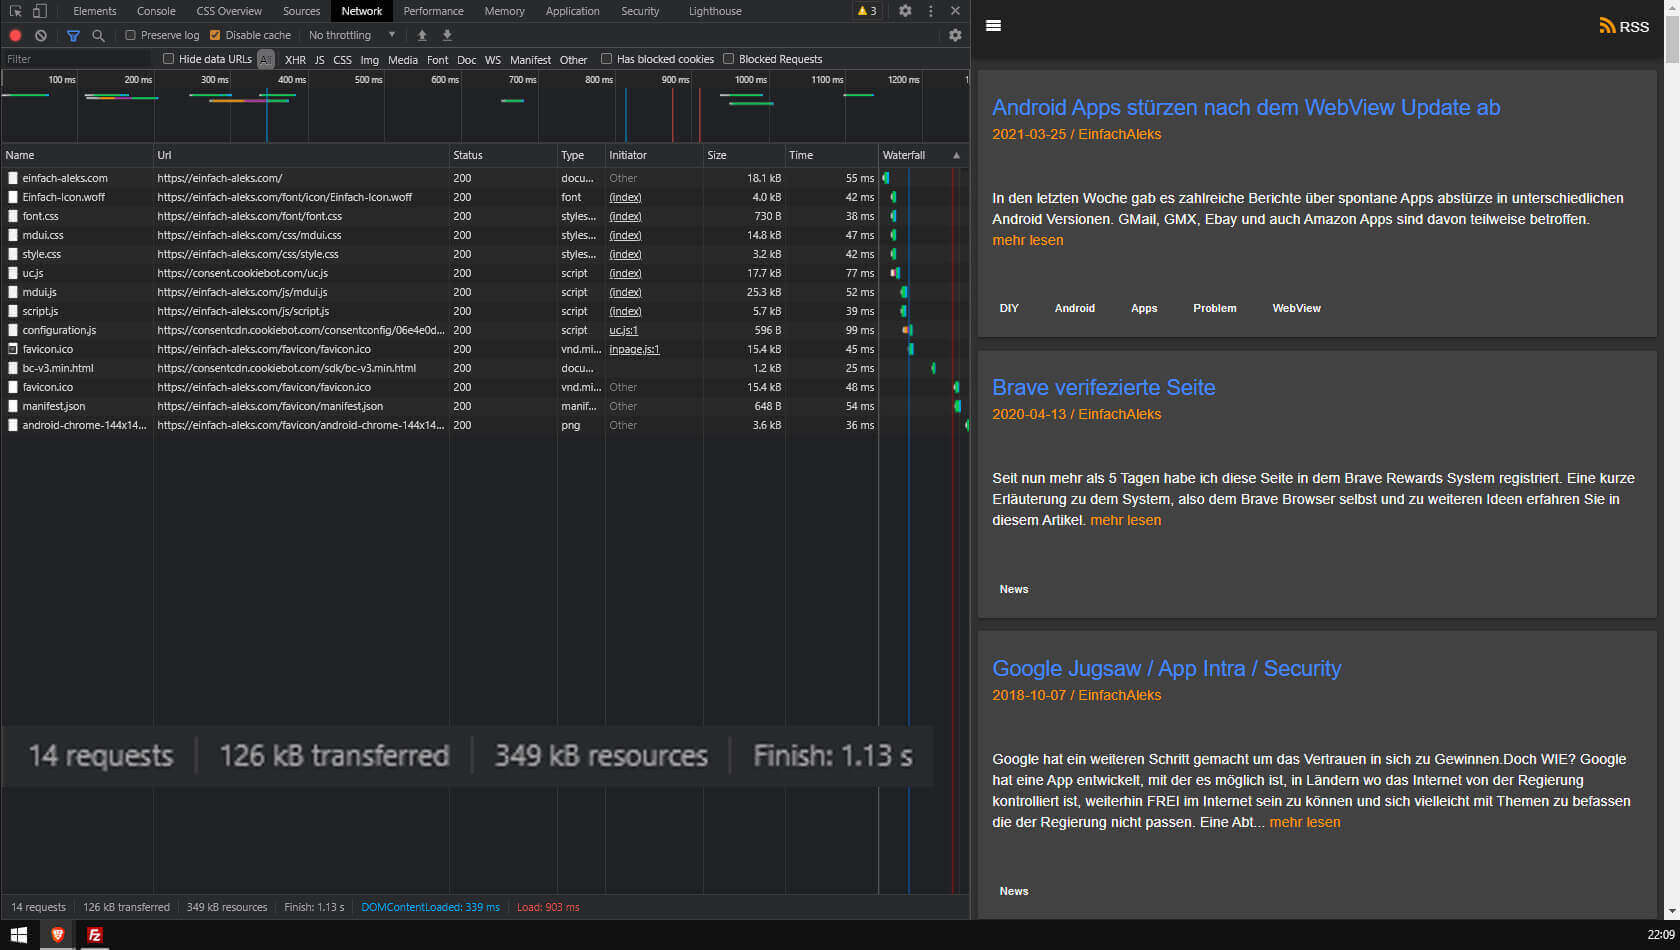Filter requests by CSS type
Viewport: 1680px width, 950px height.
pos(342,60)
